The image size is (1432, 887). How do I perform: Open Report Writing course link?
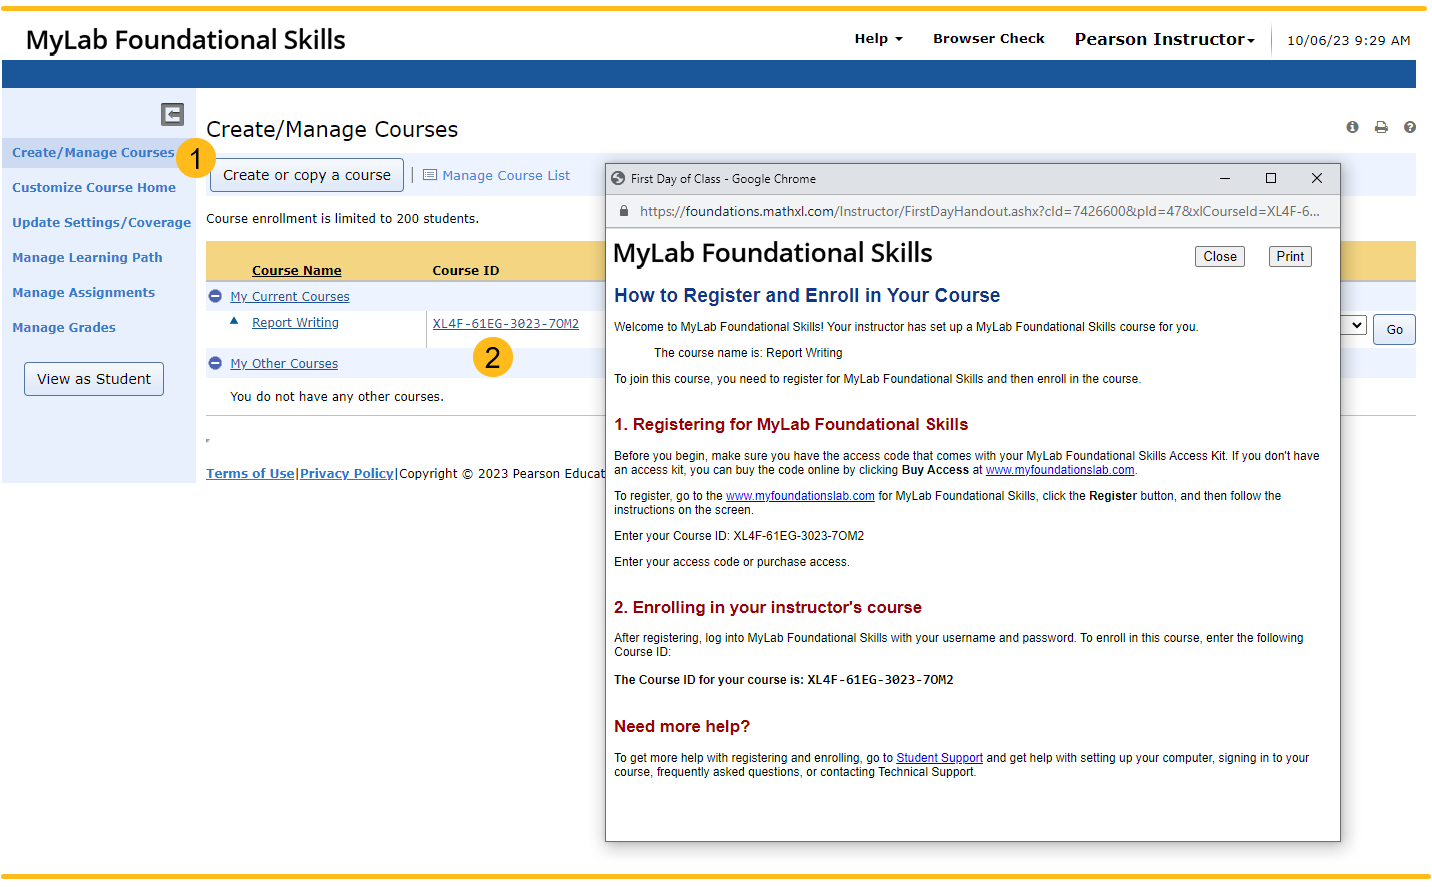(295, 322)
